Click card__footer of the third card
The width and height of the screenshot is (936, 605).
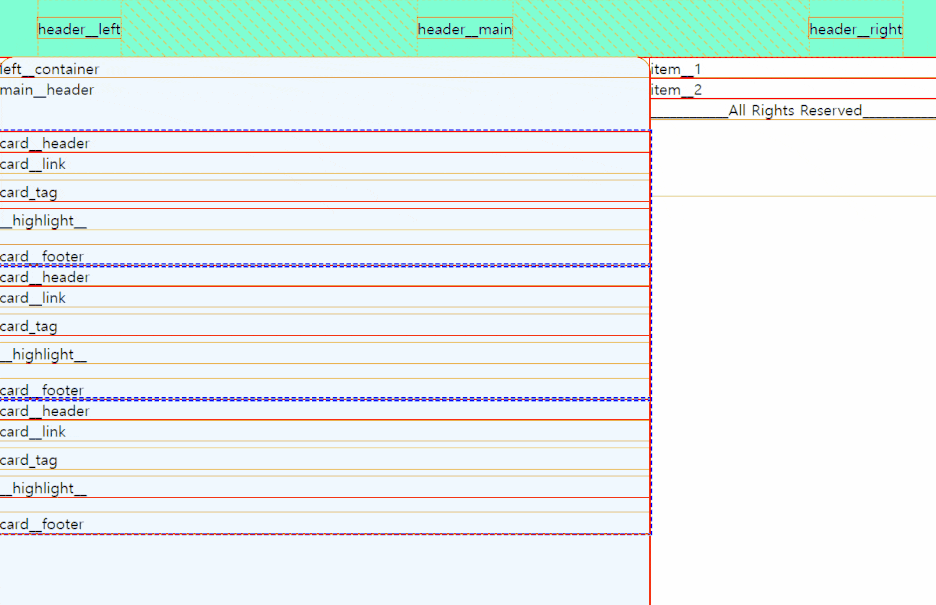click(325, 523)
